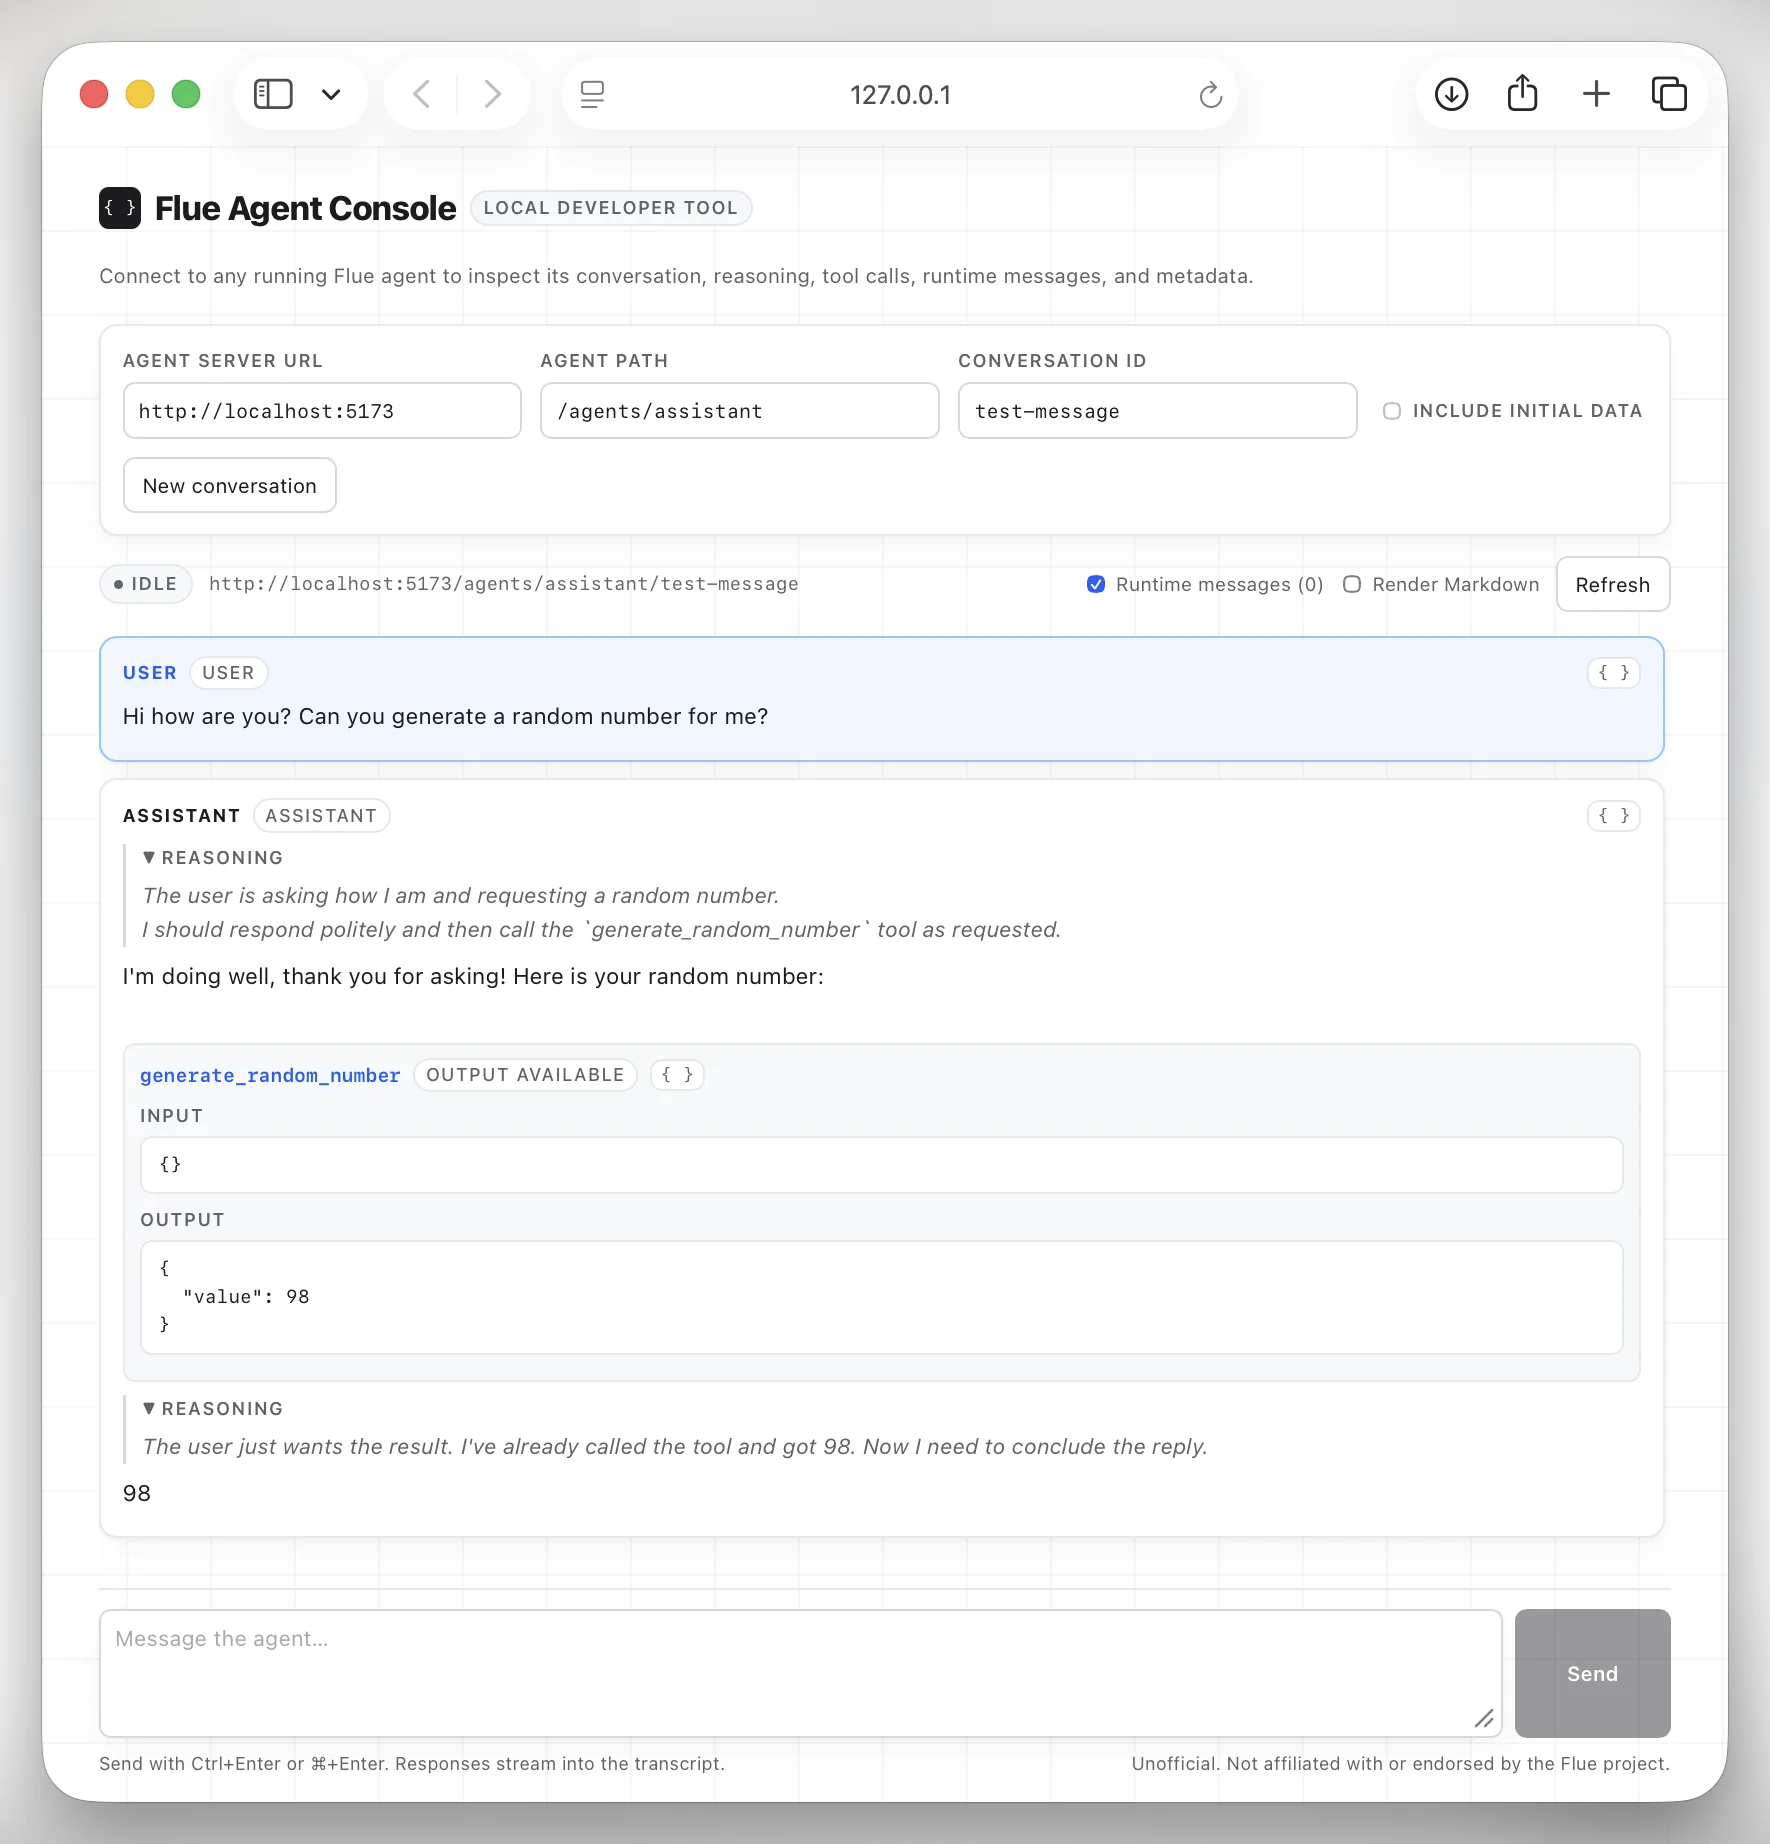This screenshot has width=1770, height=1844.
Task: View raw JSON of the assistant message
Action: coord(1614,816)
